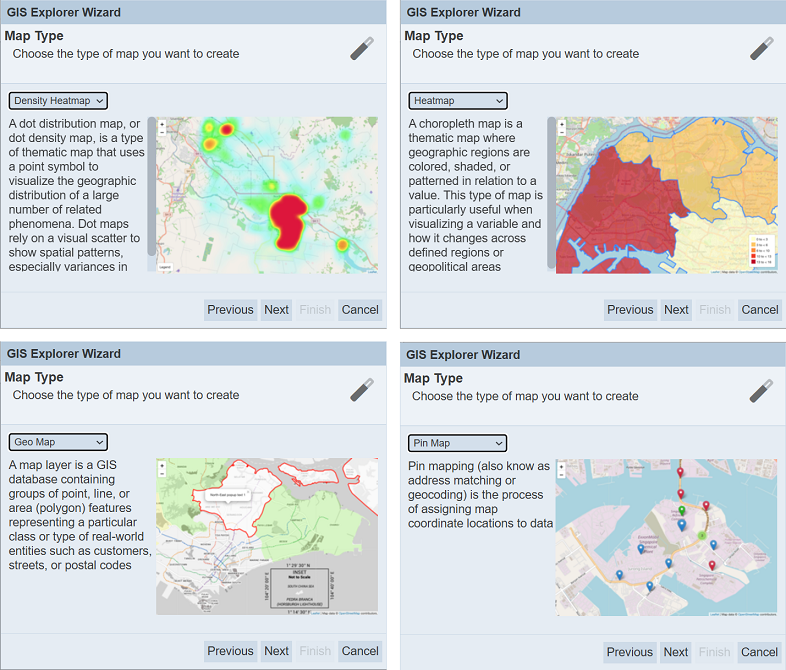Screen dimensions: 786x670
Task: Click Previous in the Geo Map wizard
Action: point(230,651)
